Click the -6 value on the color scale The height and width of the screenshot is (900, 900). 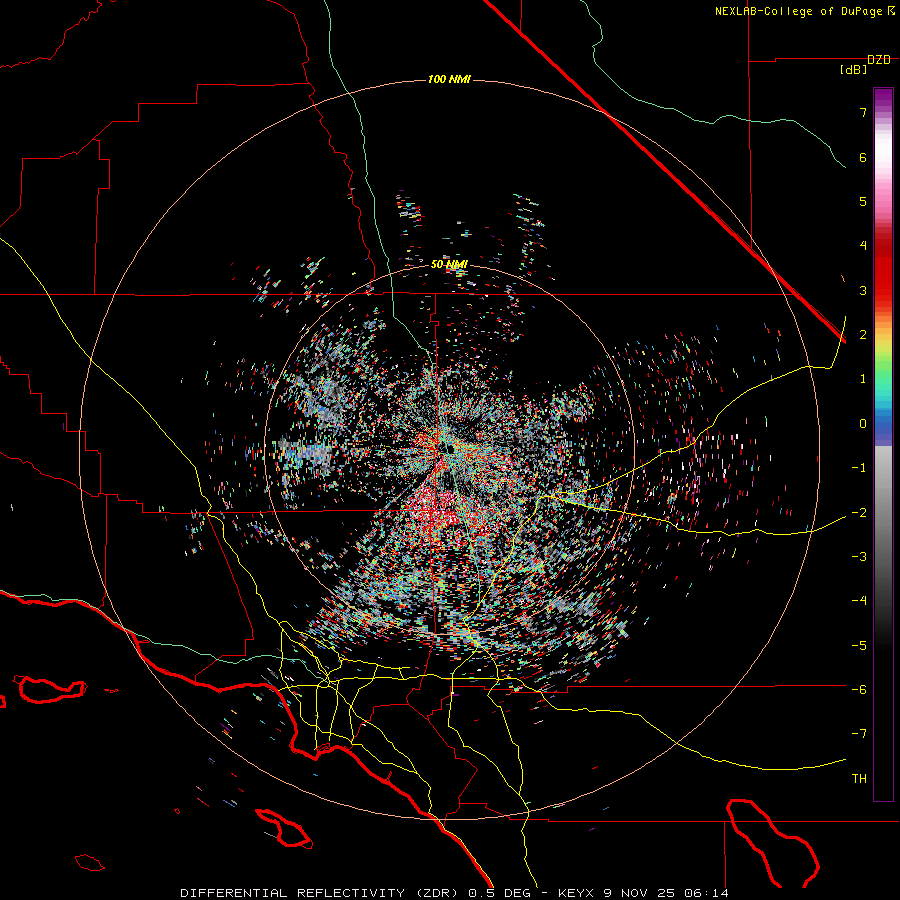pos(859,690)
